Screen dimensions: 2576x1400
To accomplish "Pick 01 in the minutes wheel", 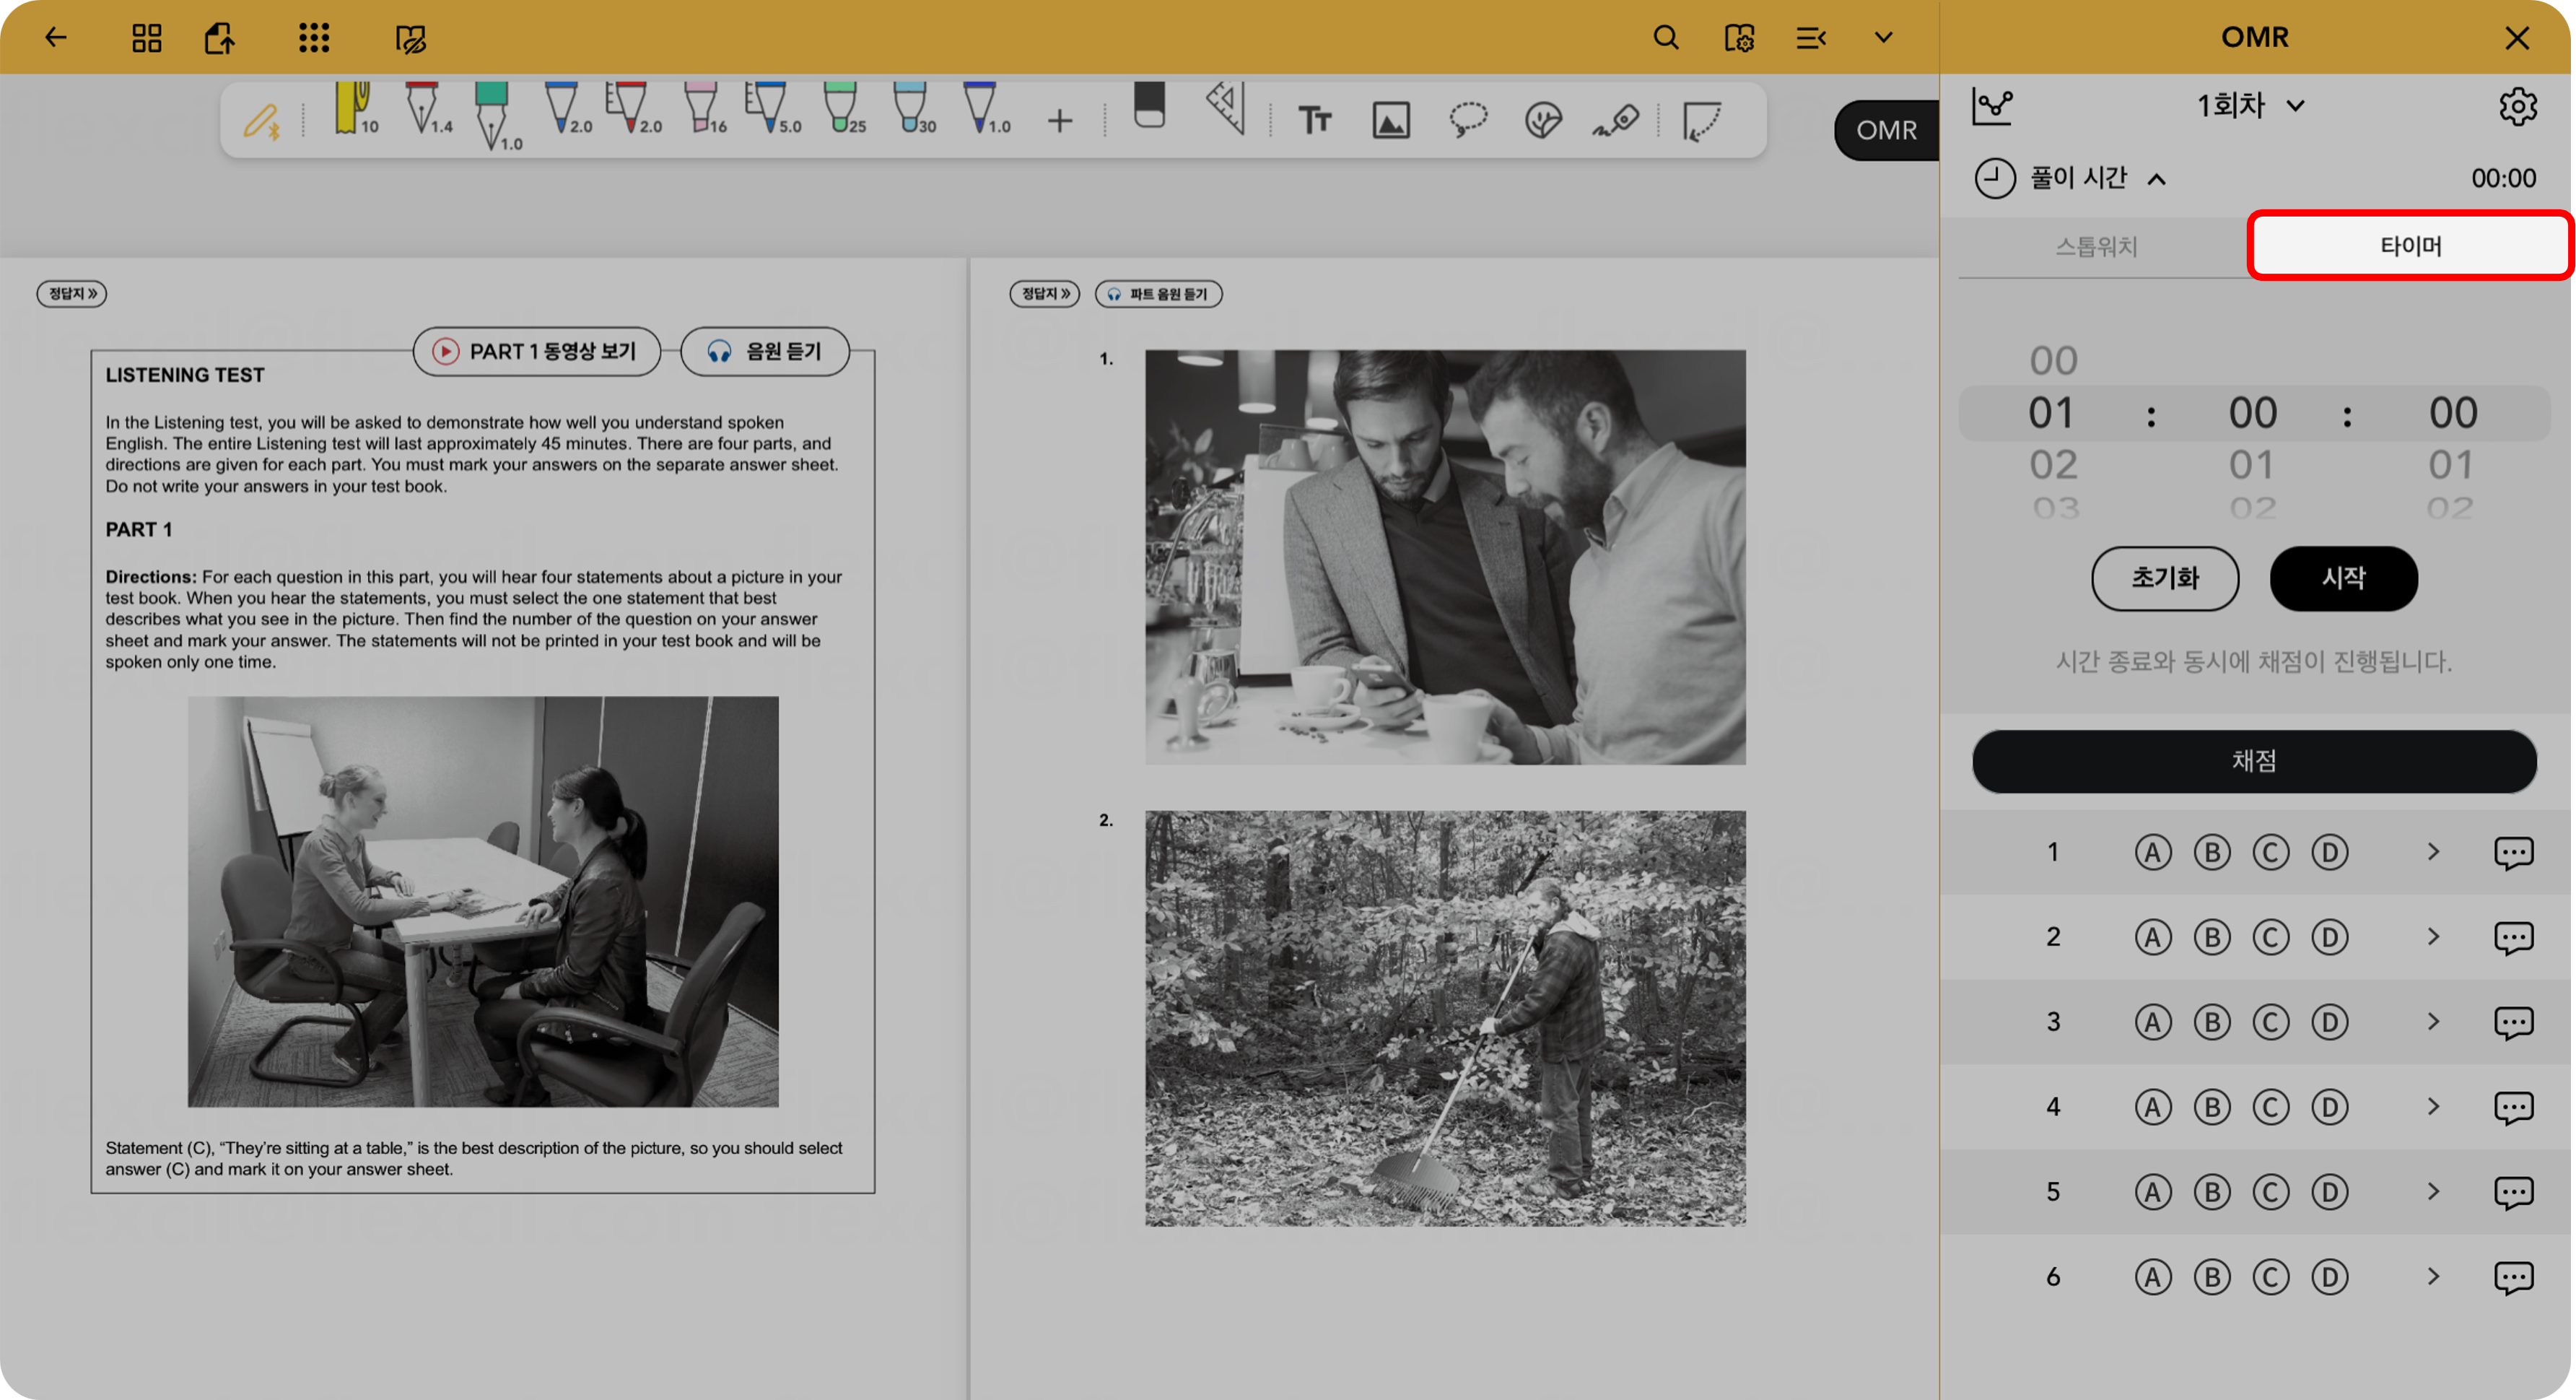I will (x=2252, y=465).
